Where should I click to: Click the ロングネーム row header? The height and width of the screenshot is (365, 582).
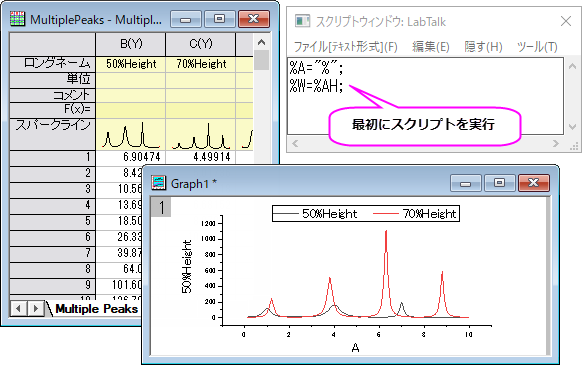tap(52, 64)
